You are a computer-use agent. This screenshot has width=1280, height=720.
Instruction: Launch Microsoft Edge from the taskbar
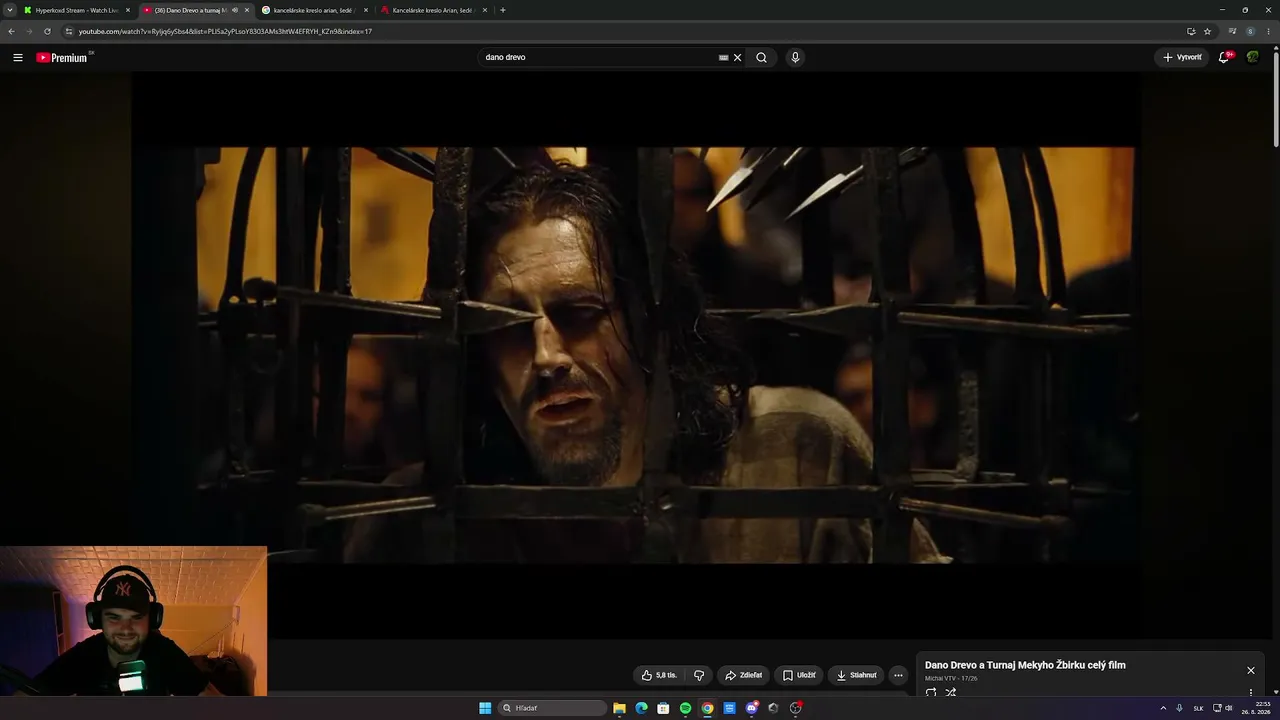(641, 708)
